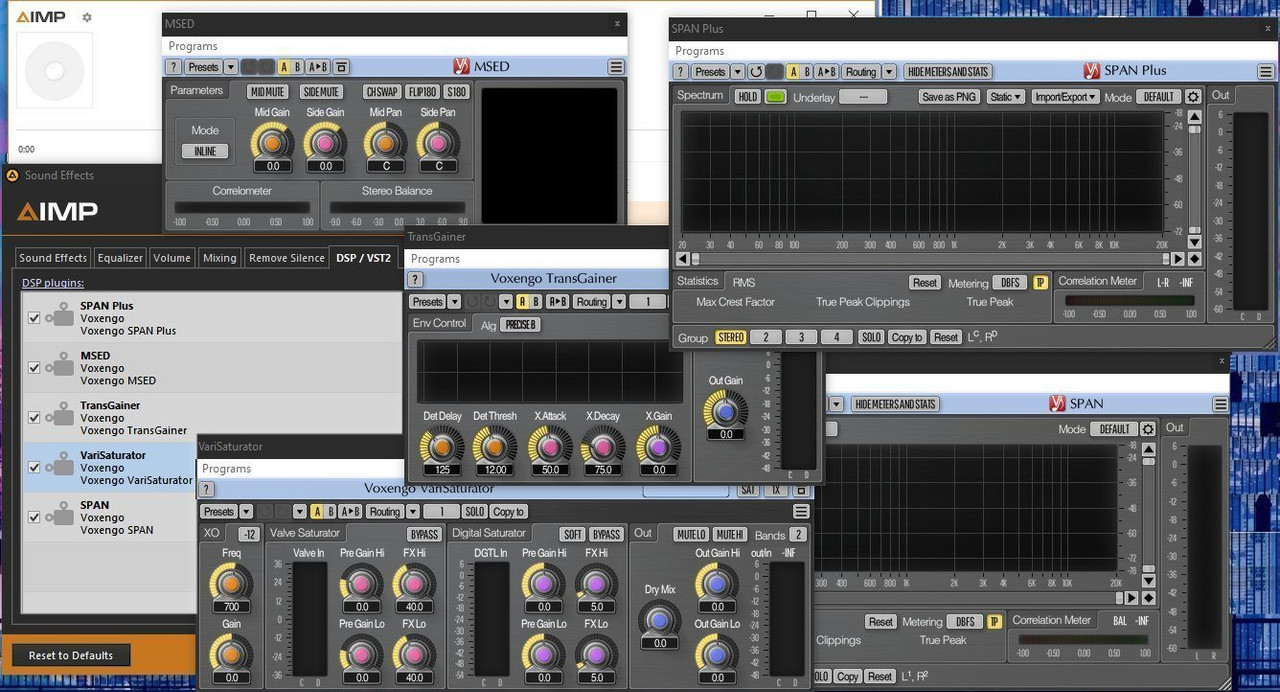Open the Programs menu in MSED window
The width and height of the screenshot is (1280, 692).
(x=193, y=46)
